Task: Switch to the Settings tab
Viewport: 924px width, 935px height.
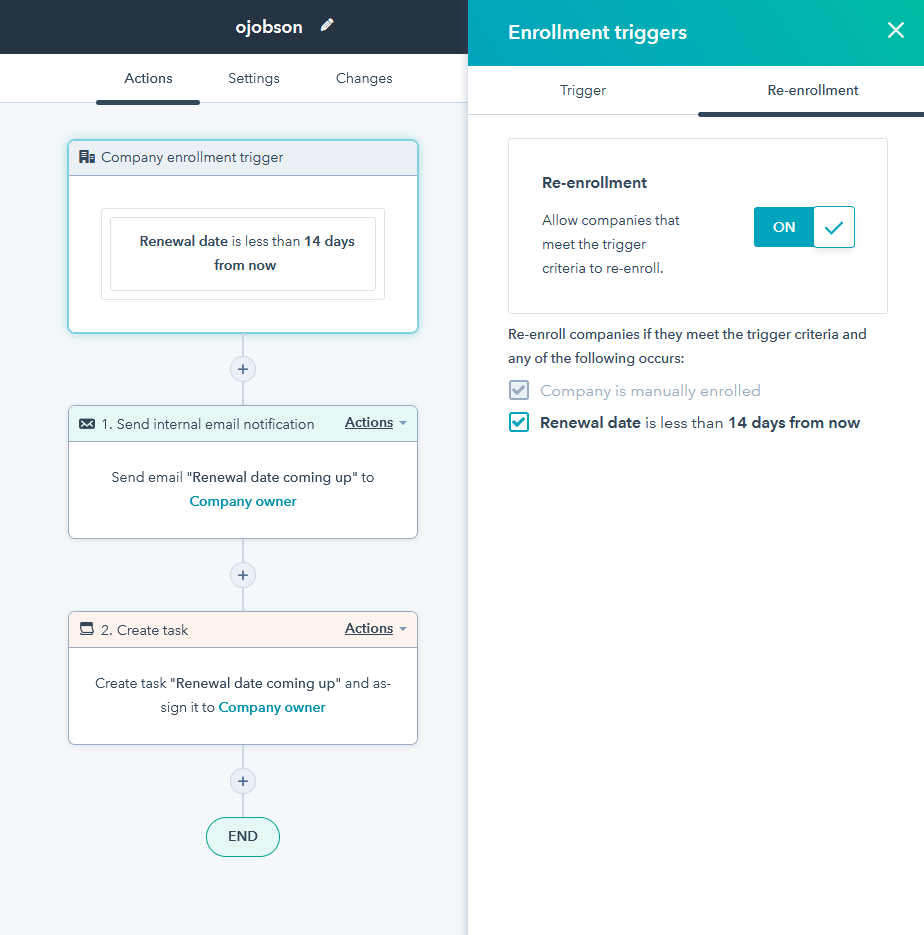Action: (x=253, y=78)
